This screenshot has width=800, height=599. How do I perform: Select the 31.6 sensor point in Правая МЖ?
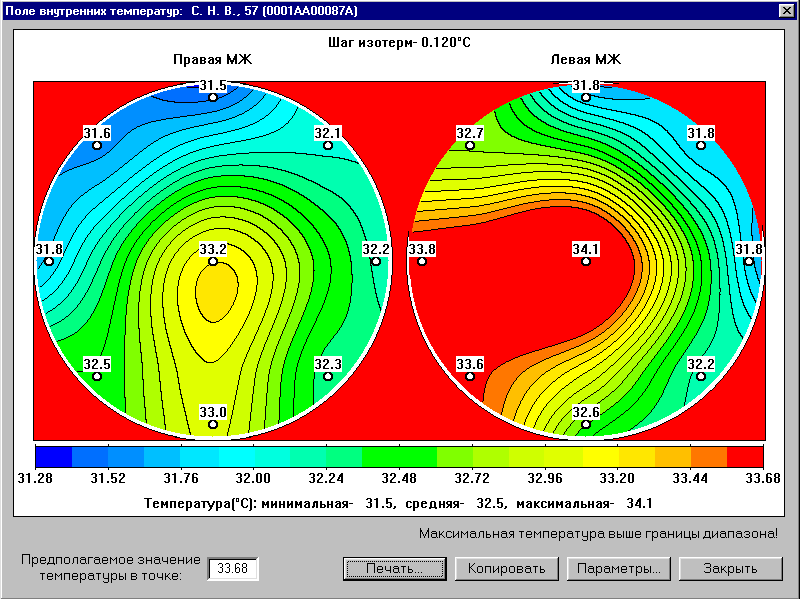tap(97, 145)
